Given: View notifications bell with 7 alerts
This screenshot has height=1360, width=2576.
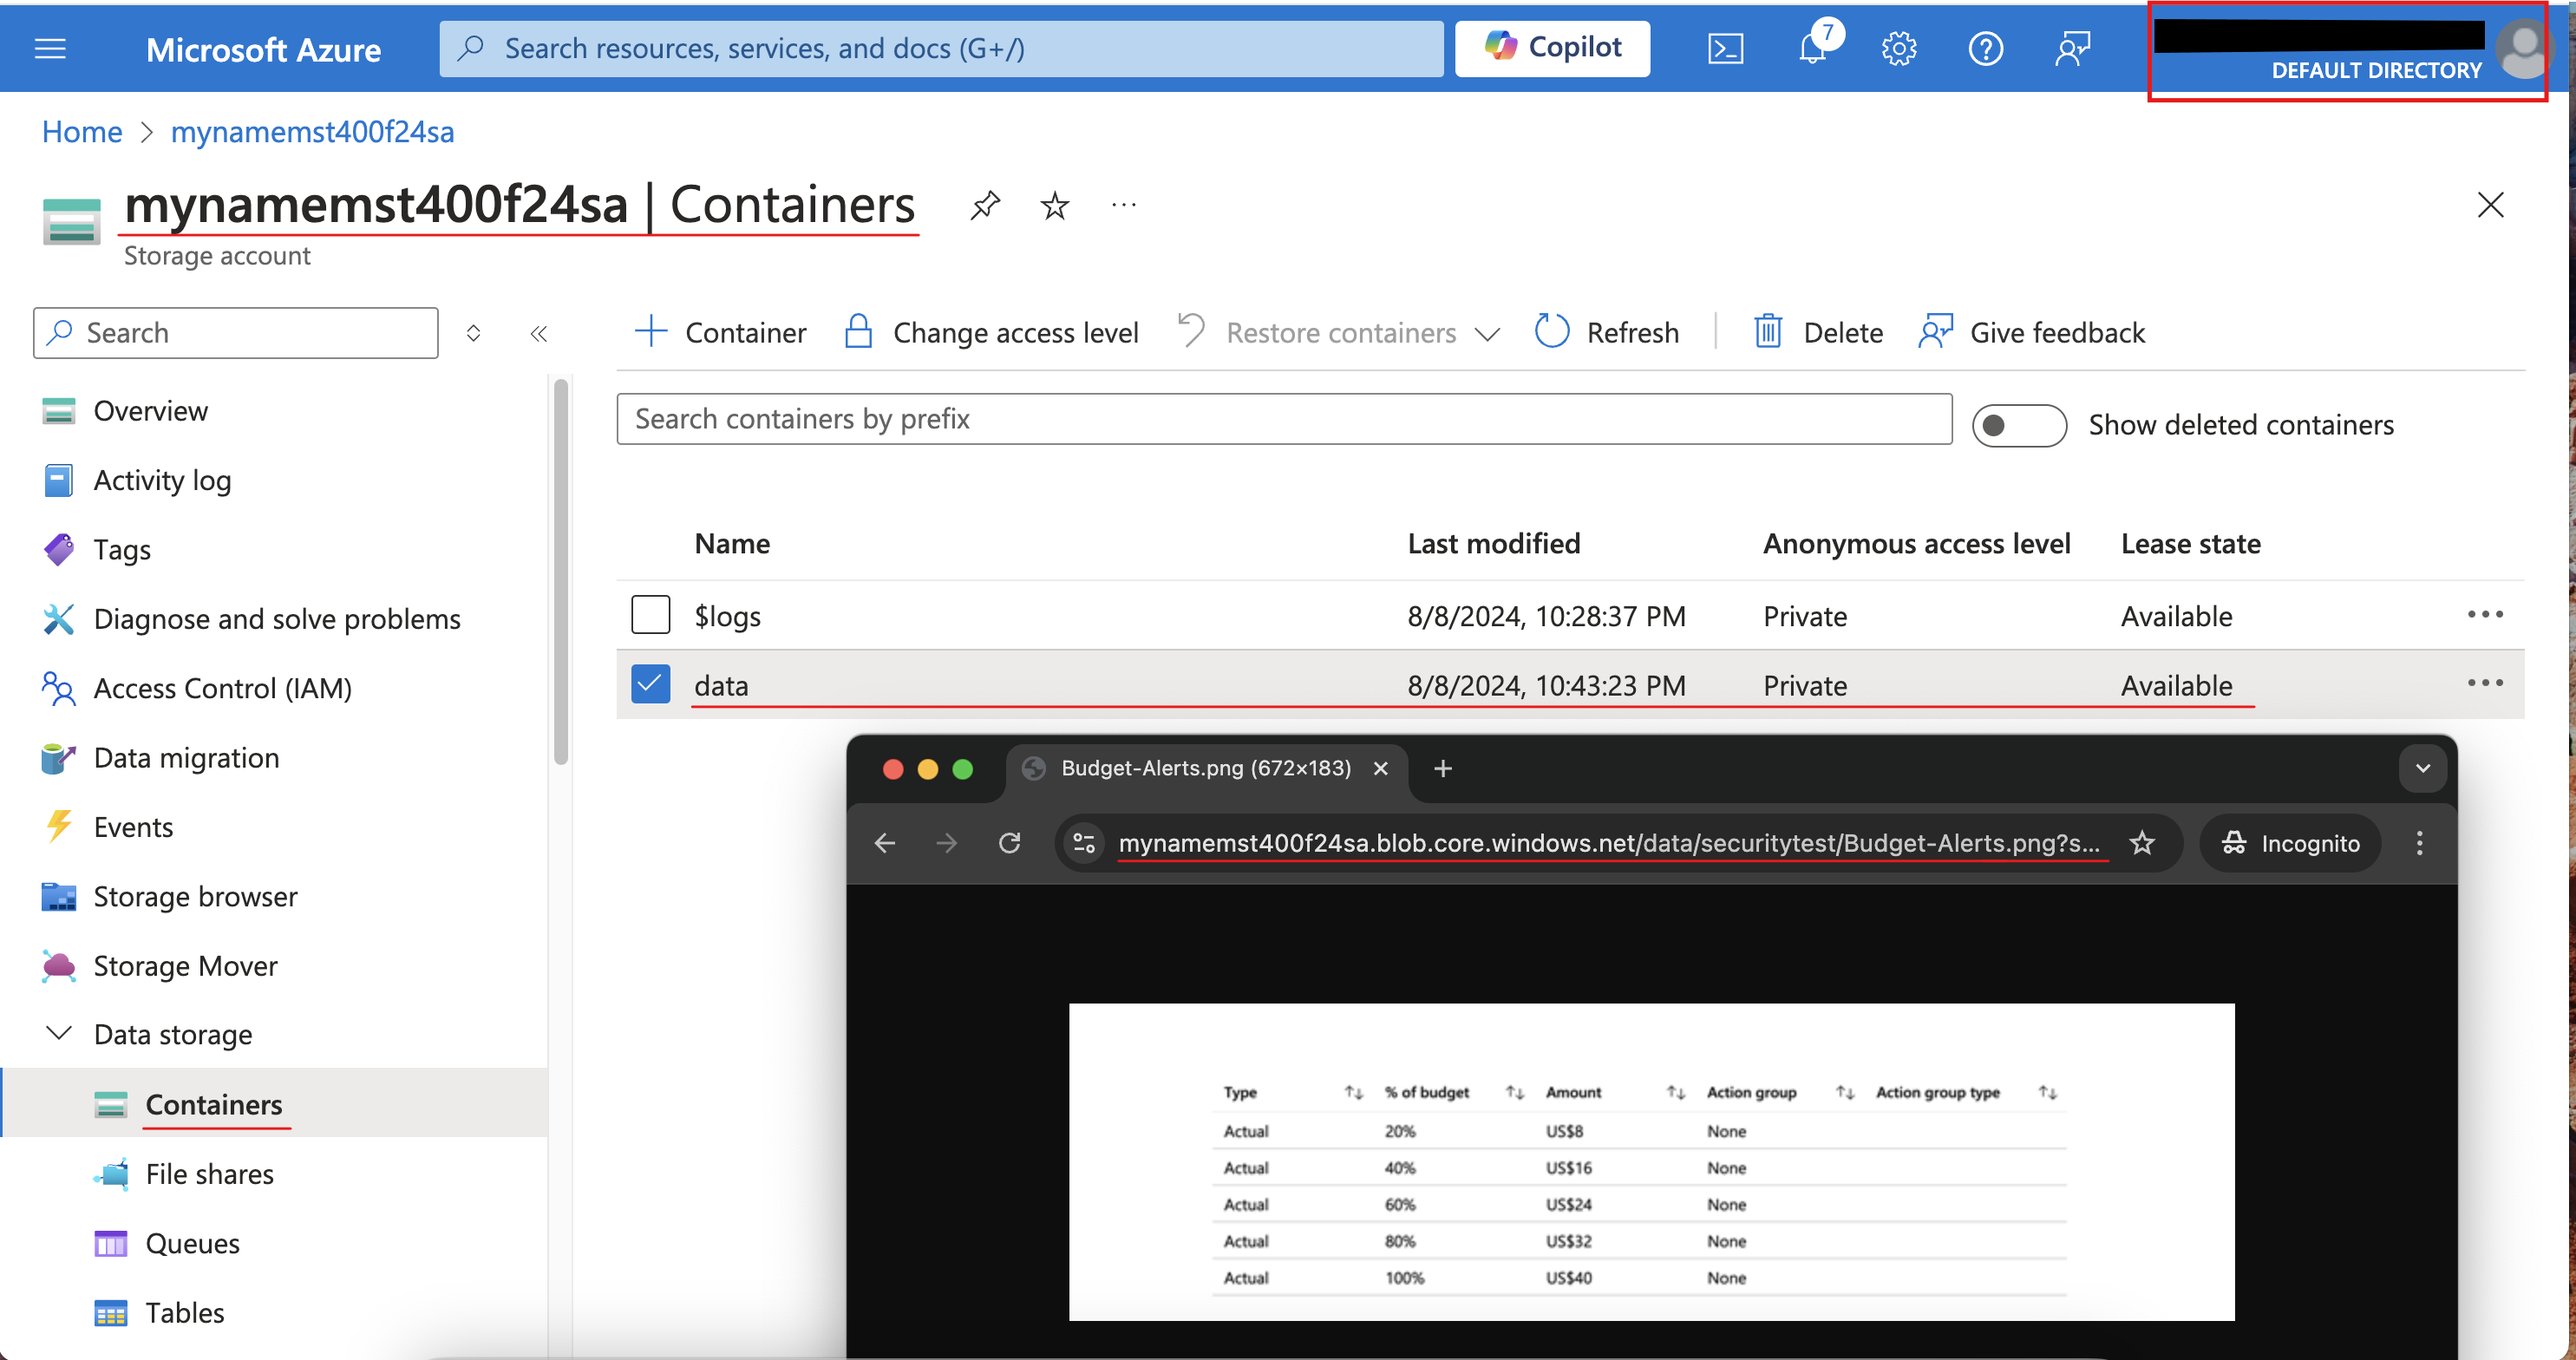Looking at the screenshot, I should [1814, 46].
